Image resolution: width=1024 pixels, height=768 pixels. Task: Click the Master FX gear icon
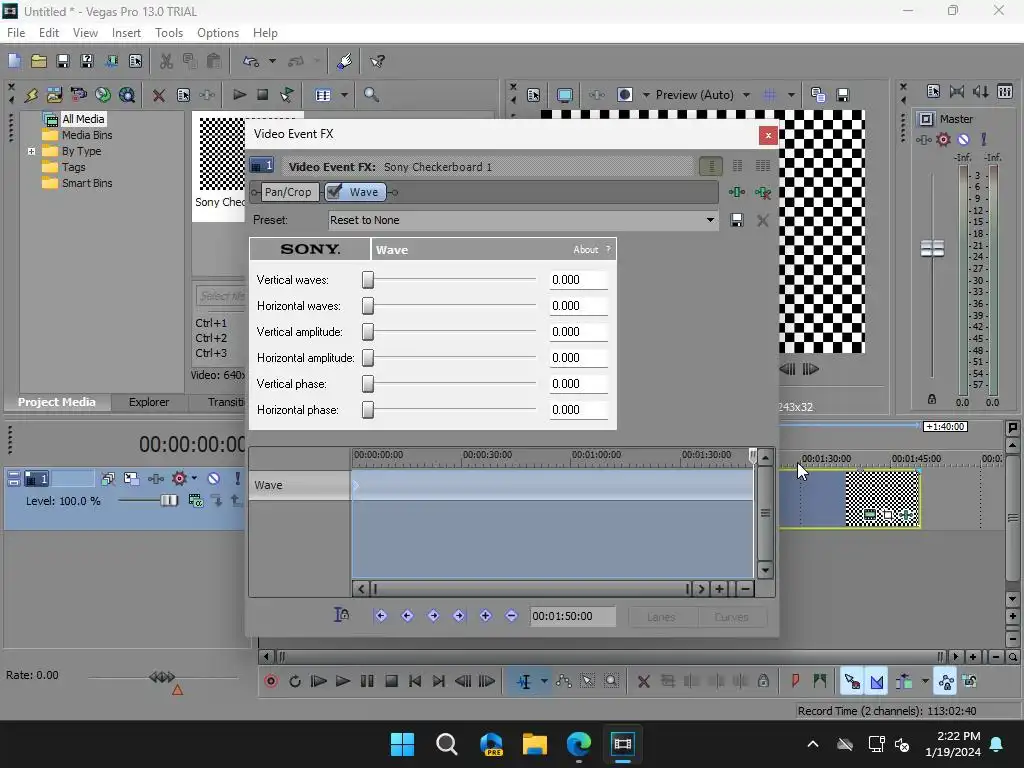943,139
